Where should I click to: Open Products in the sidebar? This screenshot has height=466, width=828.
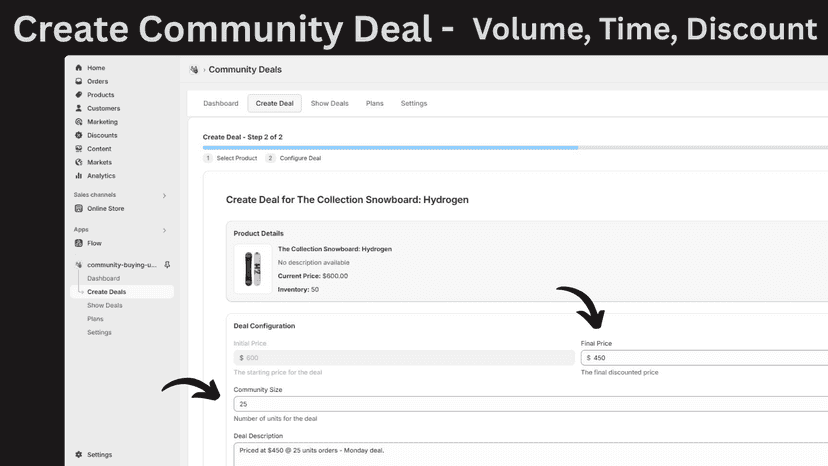(101, 95)
